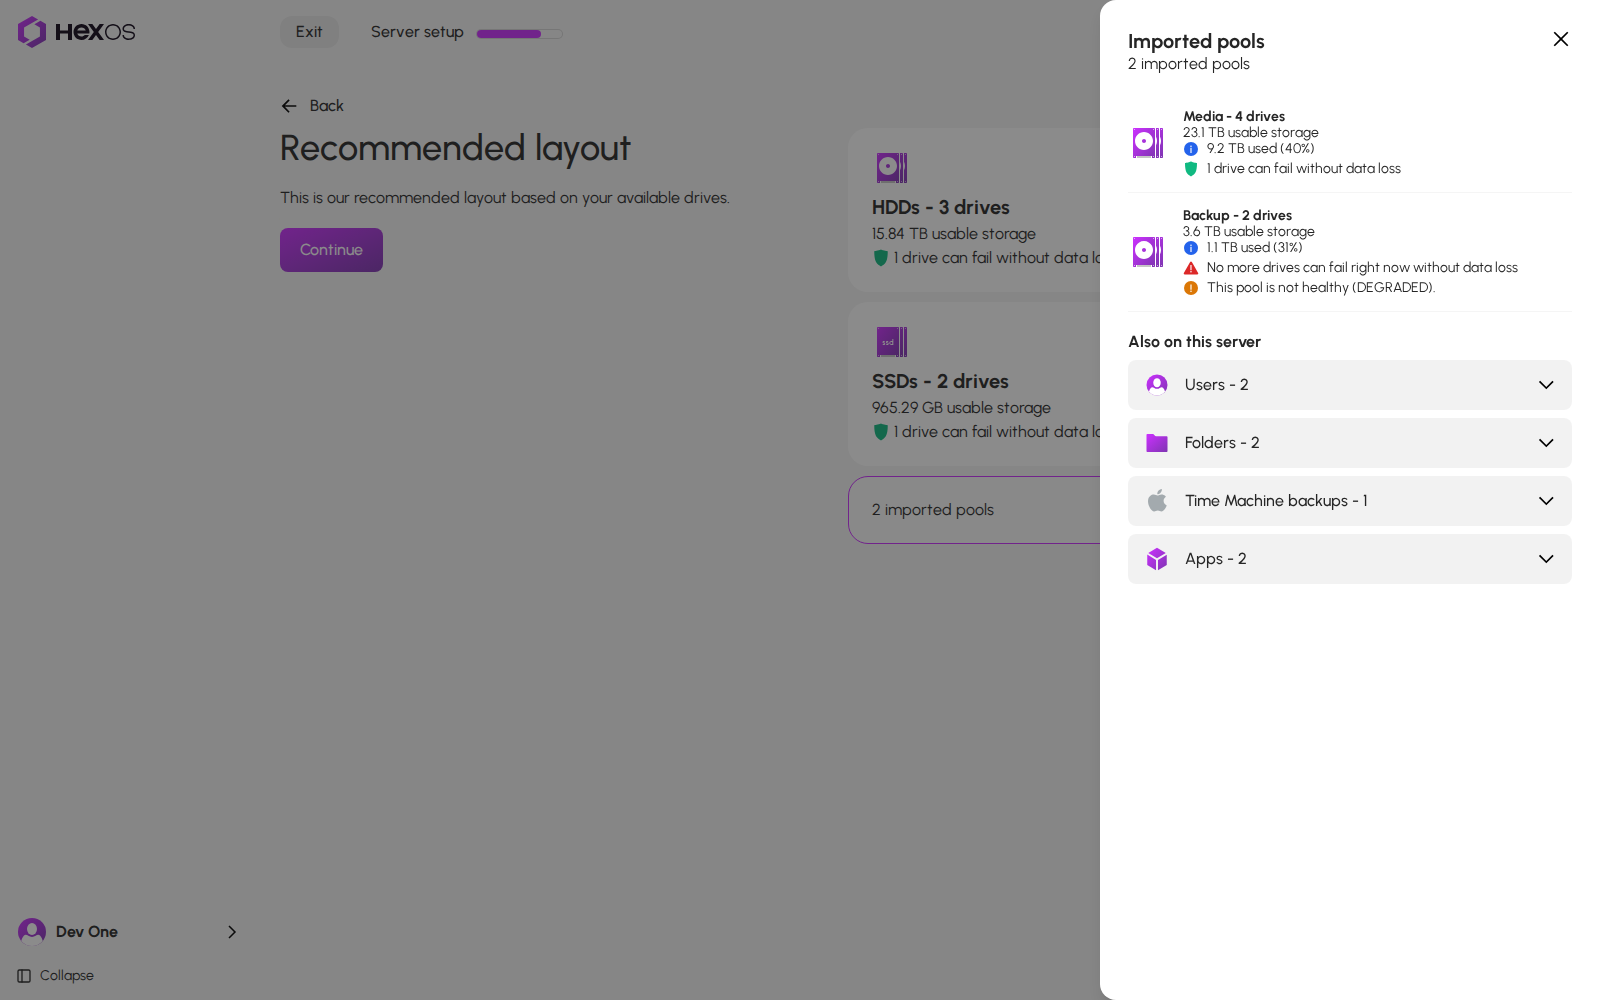
Task: Click the Media pool drive icon
Action: point(1148,143)
